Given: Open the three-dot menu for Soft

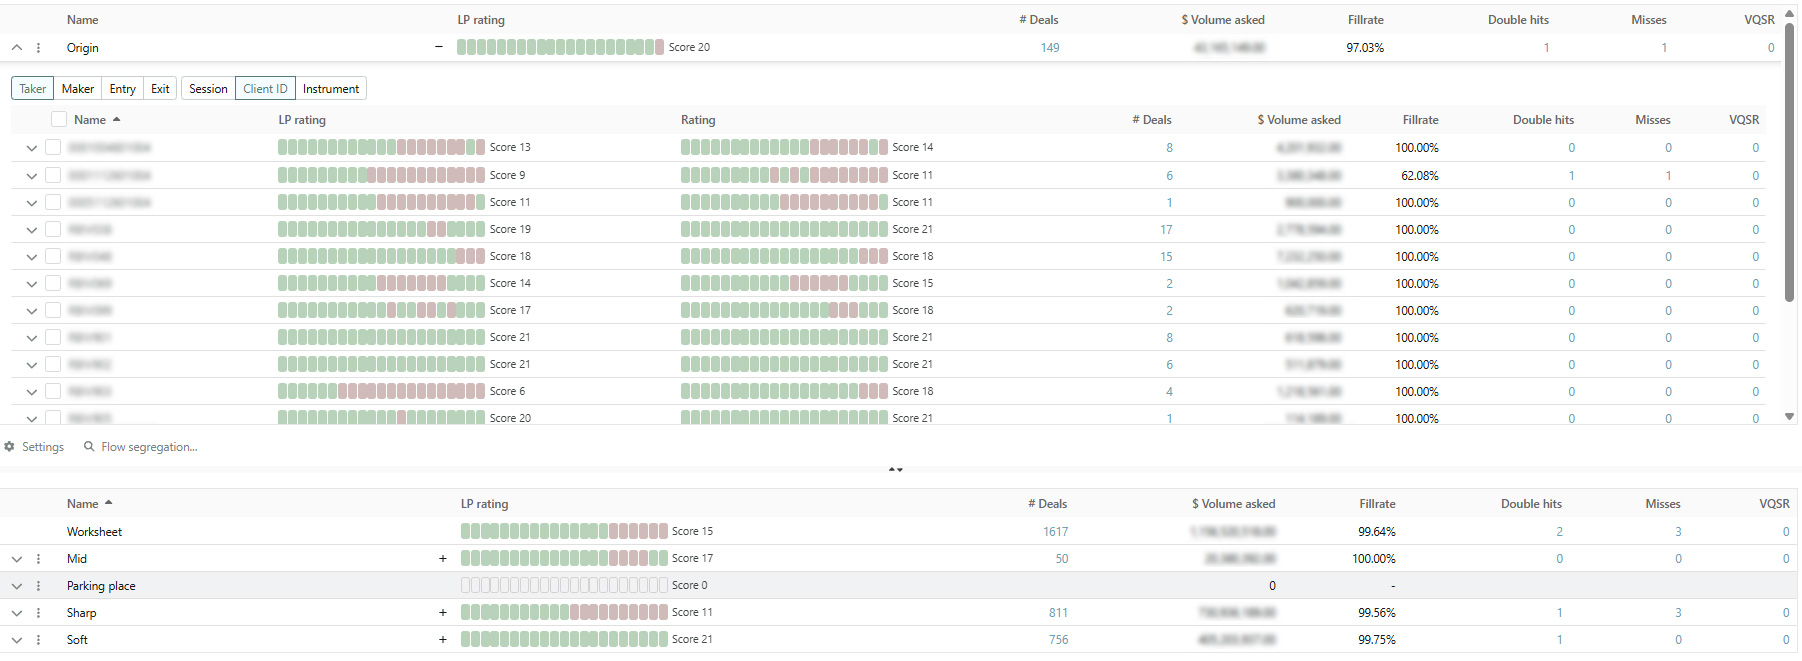Looking at the screenshot, I should pyautogui.click(x=39, y=640).
